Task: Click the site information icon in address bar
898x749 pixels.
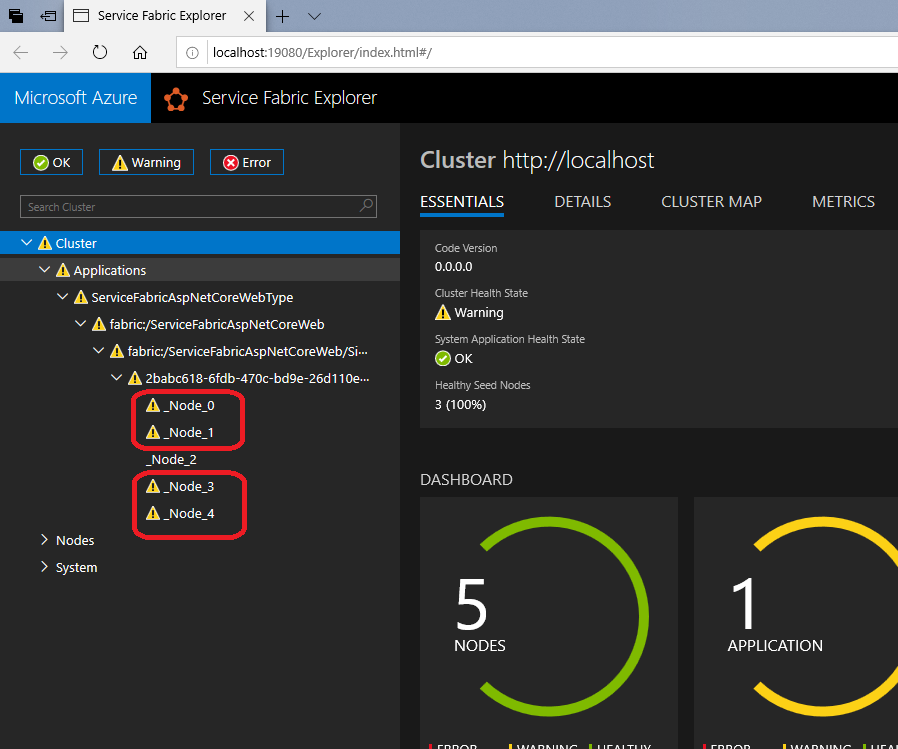Action: click(192, 53)
